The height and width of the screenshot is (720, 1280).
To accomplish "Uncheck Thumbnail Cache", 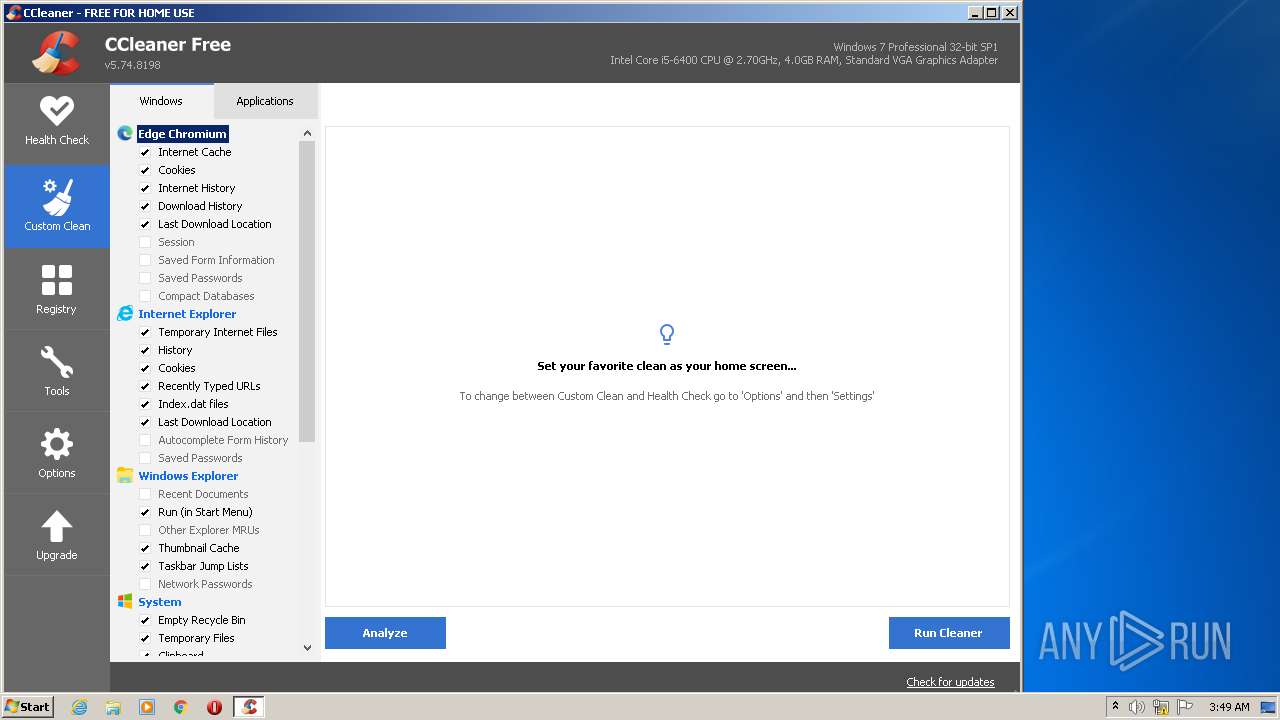I will (x=145, y=548).
